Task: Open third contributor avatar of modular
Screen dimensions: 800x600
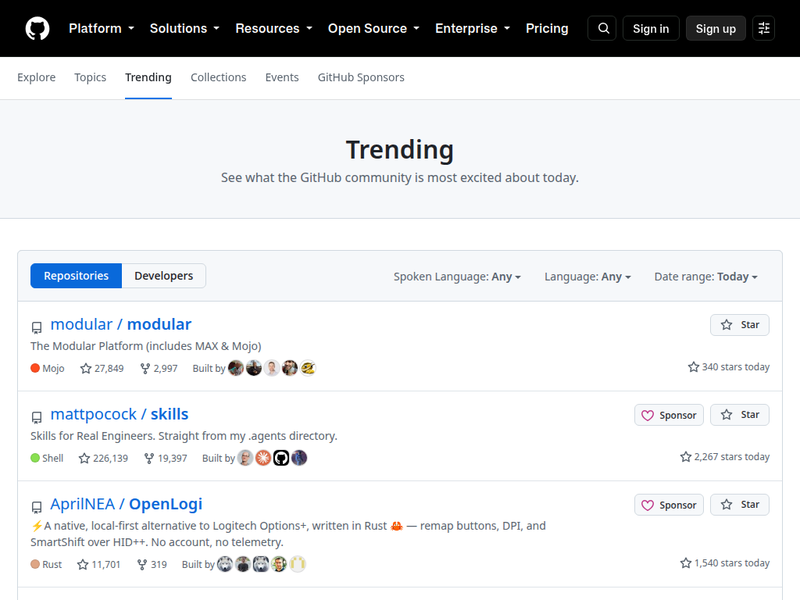Action: click(271, 368)
